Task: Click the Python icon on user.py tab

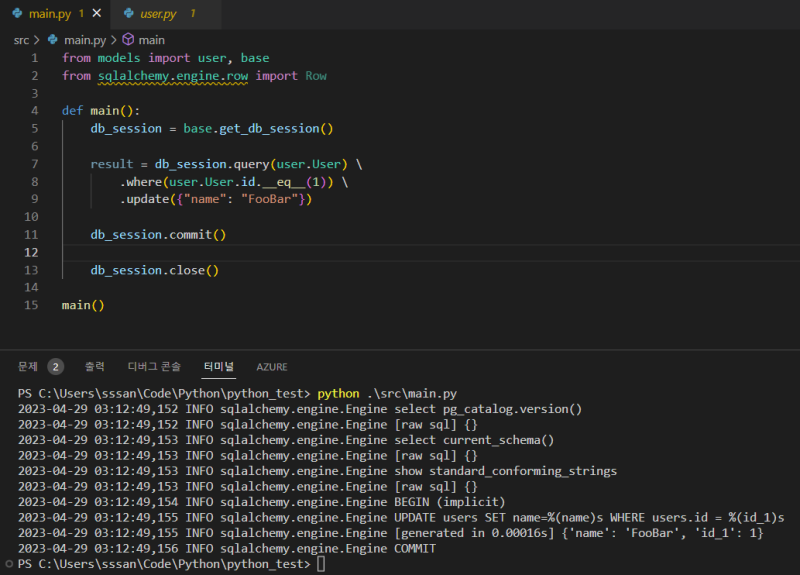Action: pos(127,14)
